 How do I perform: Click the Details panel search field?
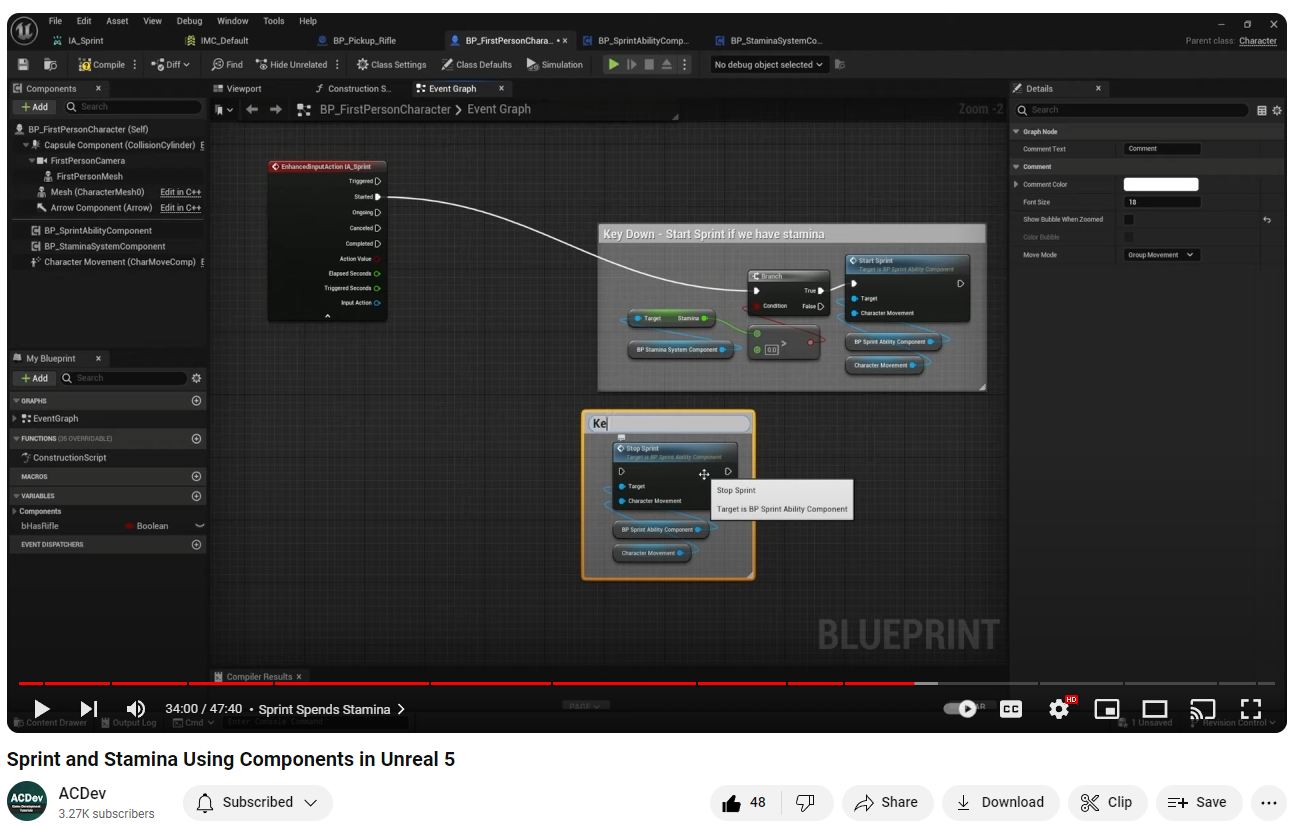pos(1132,110)
